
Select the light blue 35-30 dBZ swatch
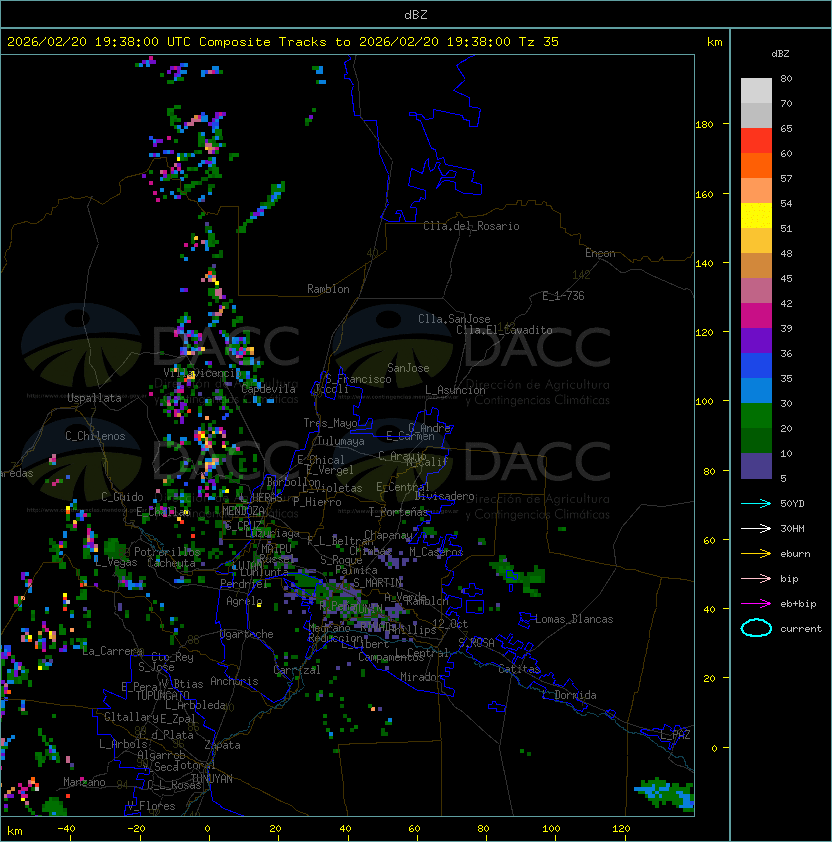coord(756,391)
